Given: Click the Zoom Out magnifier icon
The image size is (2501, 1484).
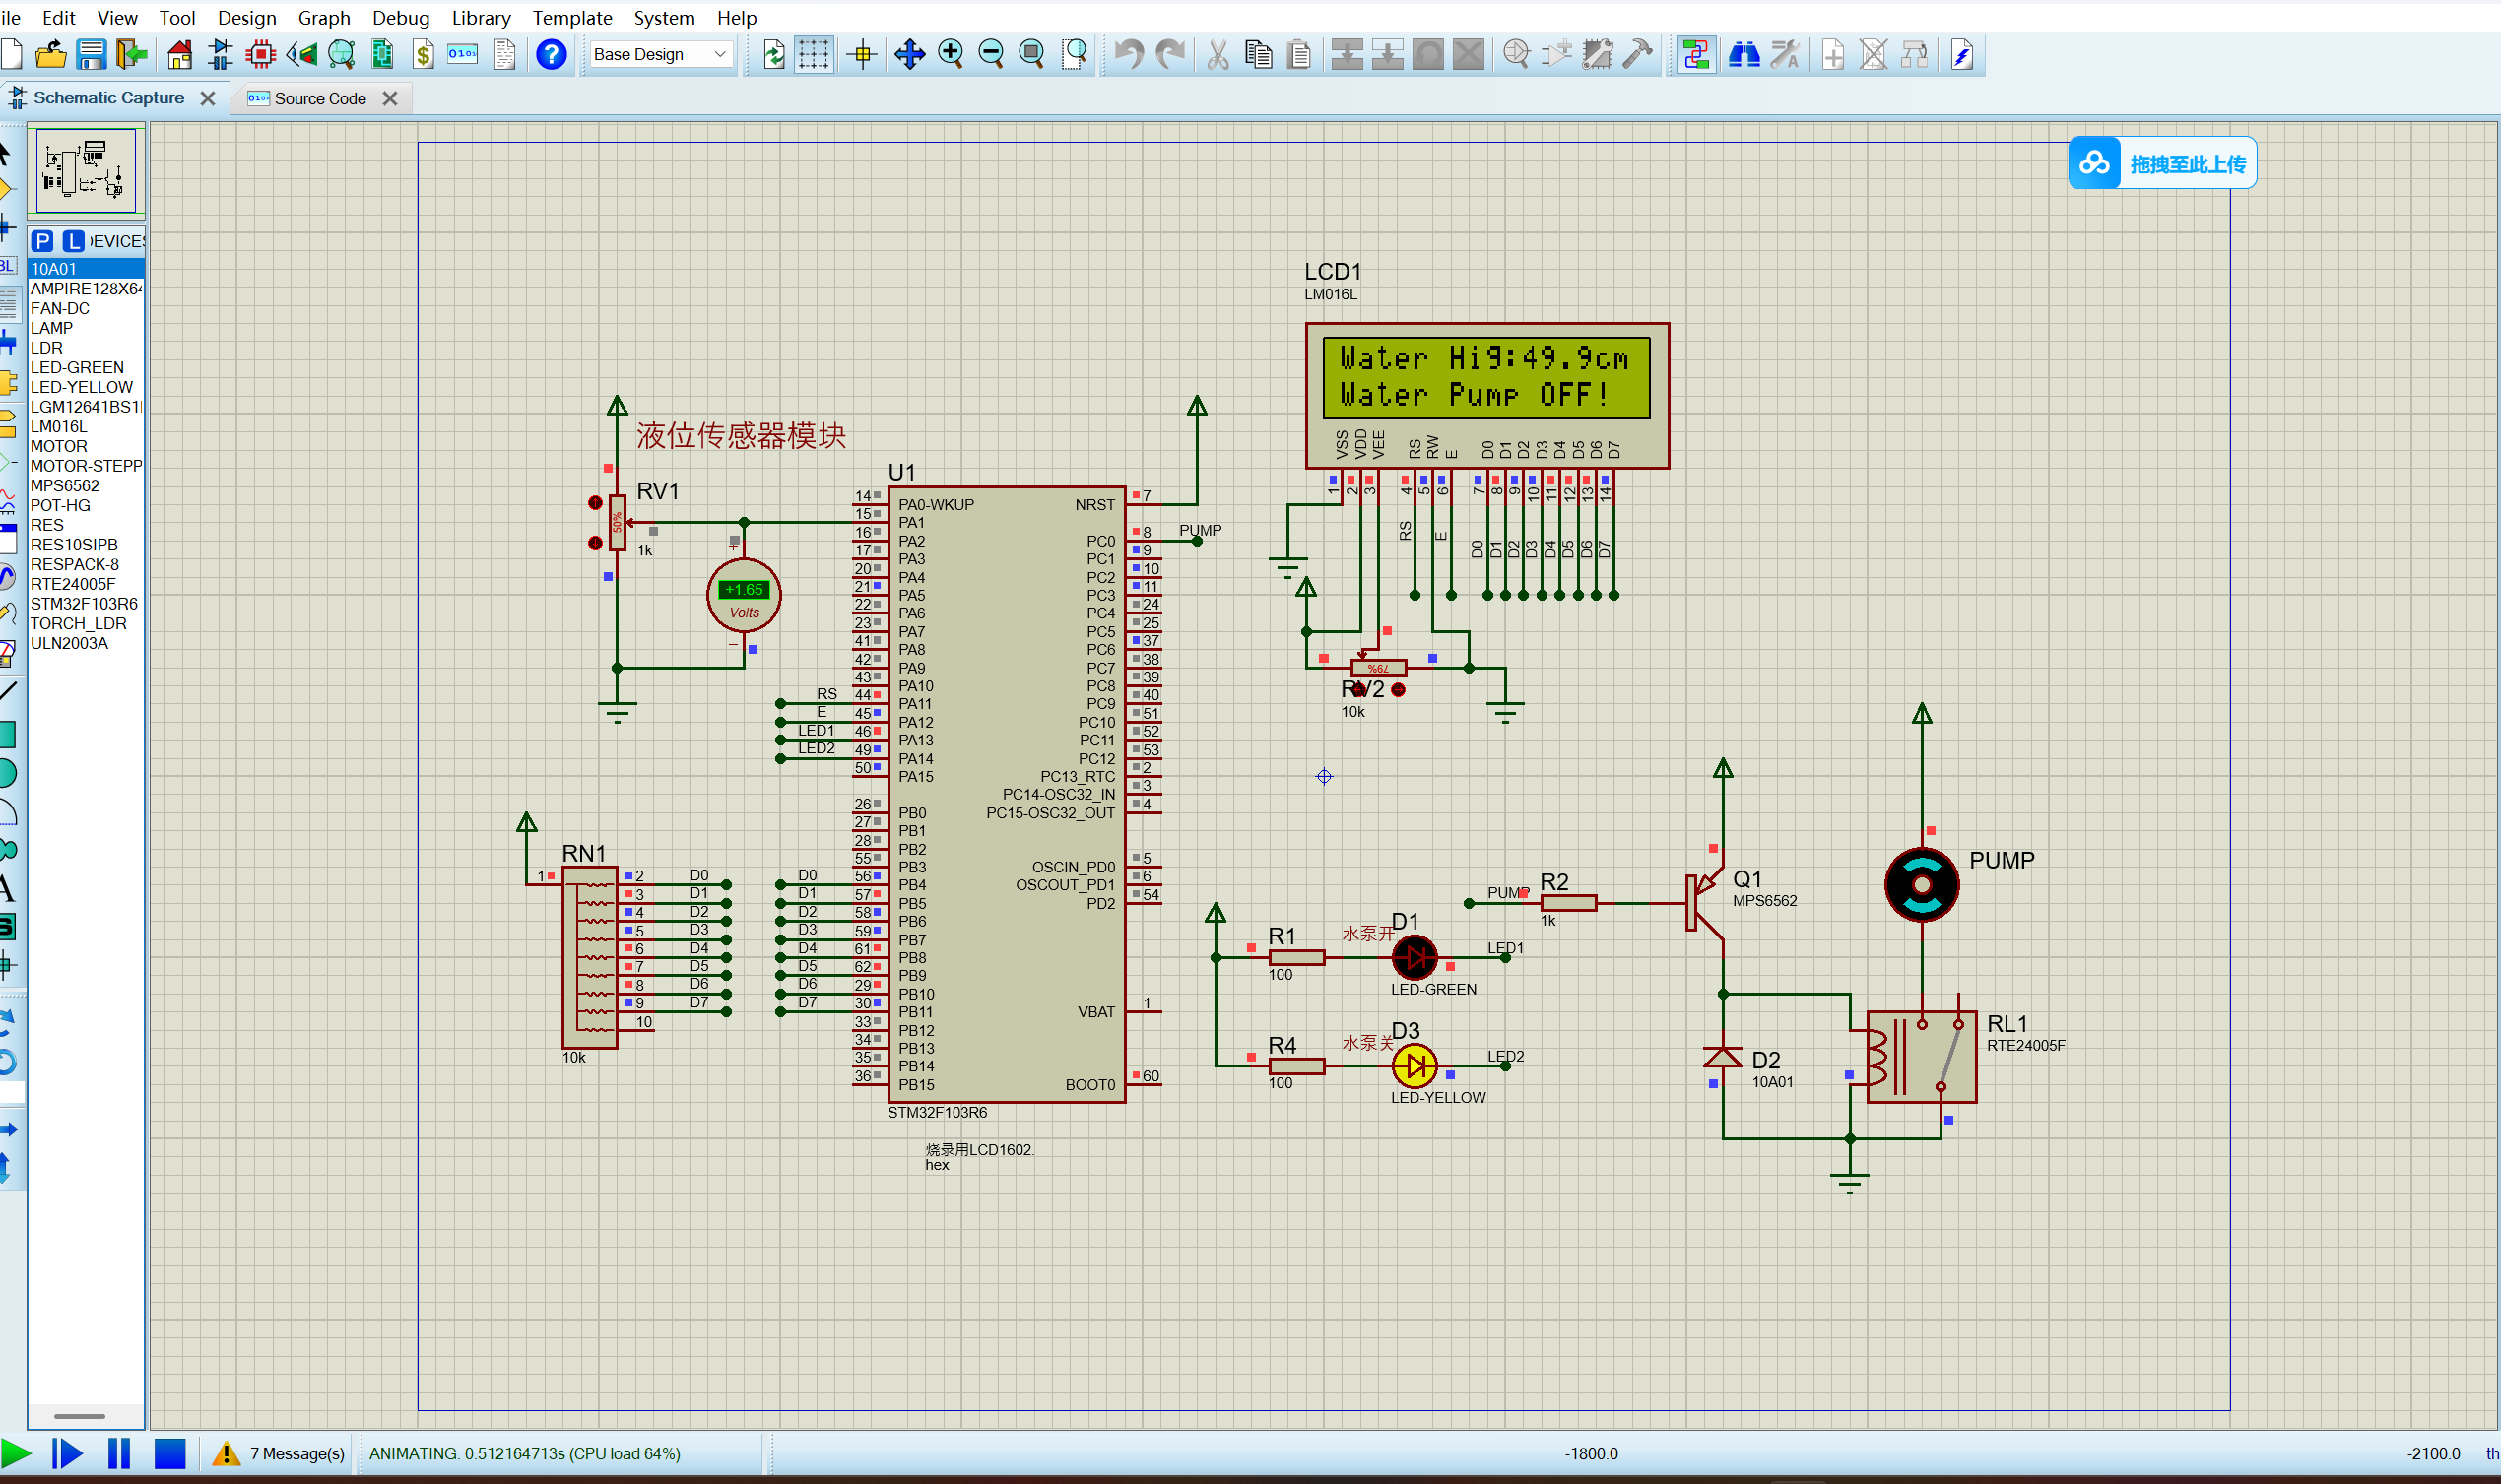Looking at the screenshot, I should click(x=991, y=54).
